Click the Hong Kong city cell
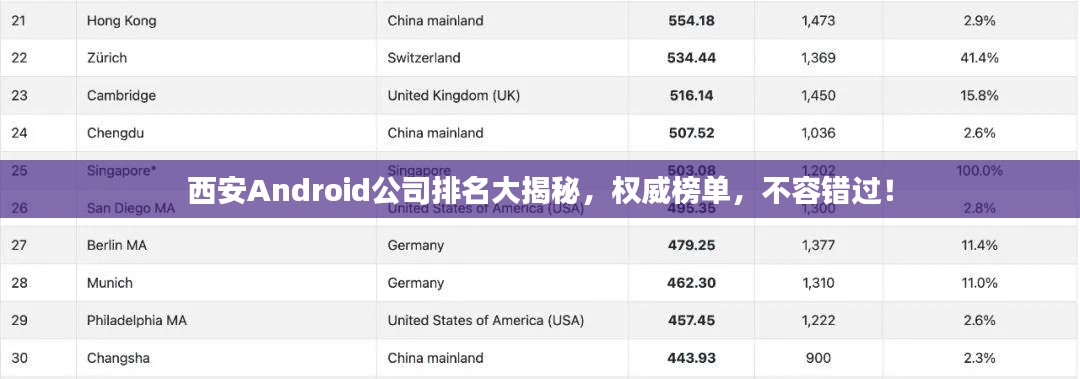1080x379 pixels. pyautogui.click(x=121, y=21)
